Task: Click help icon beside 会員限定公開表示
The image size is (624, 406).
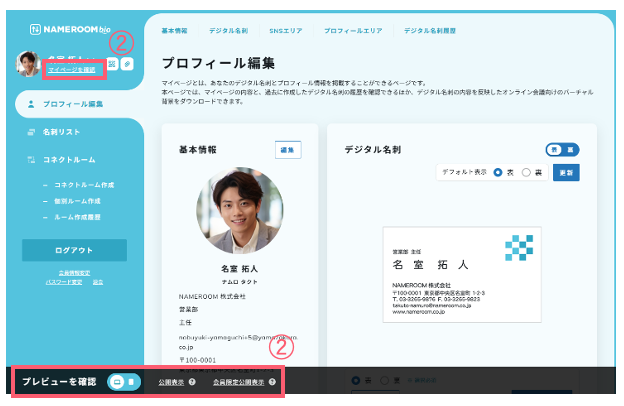Action: tap(272, 382)
